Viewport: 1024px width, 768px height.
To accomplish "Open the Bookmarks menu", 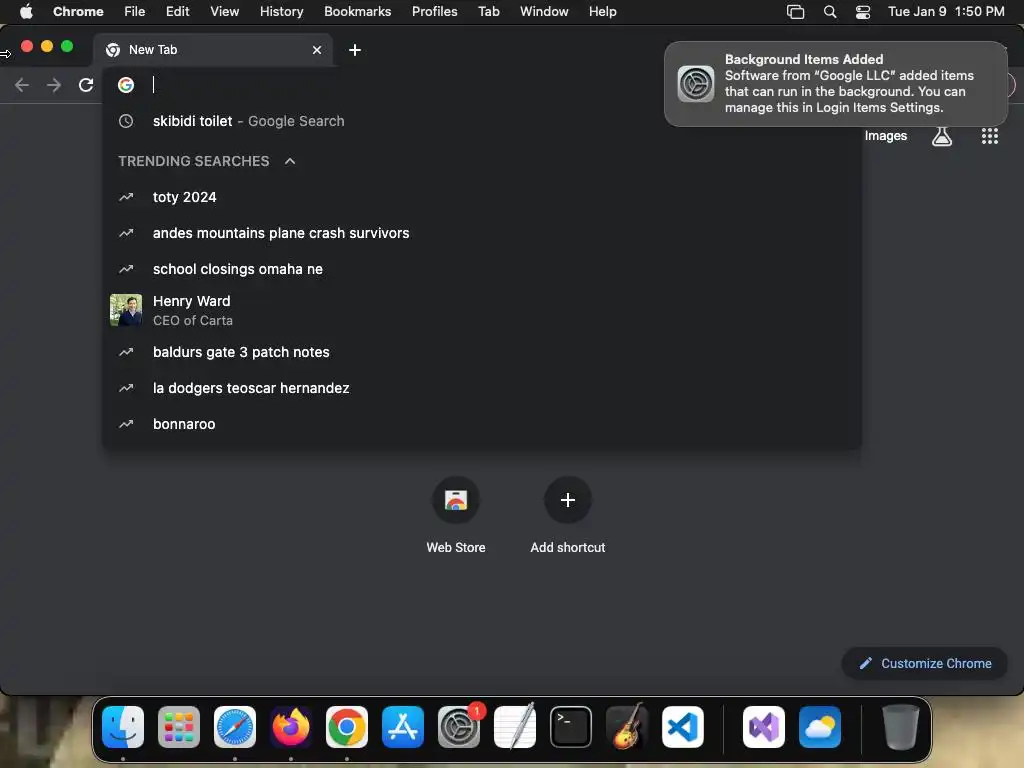I will 357,12.
